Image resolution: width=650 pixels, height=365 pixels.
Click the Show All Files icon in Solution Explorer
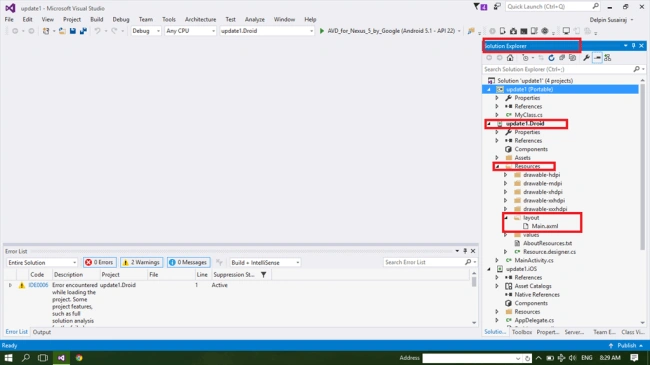572,58
